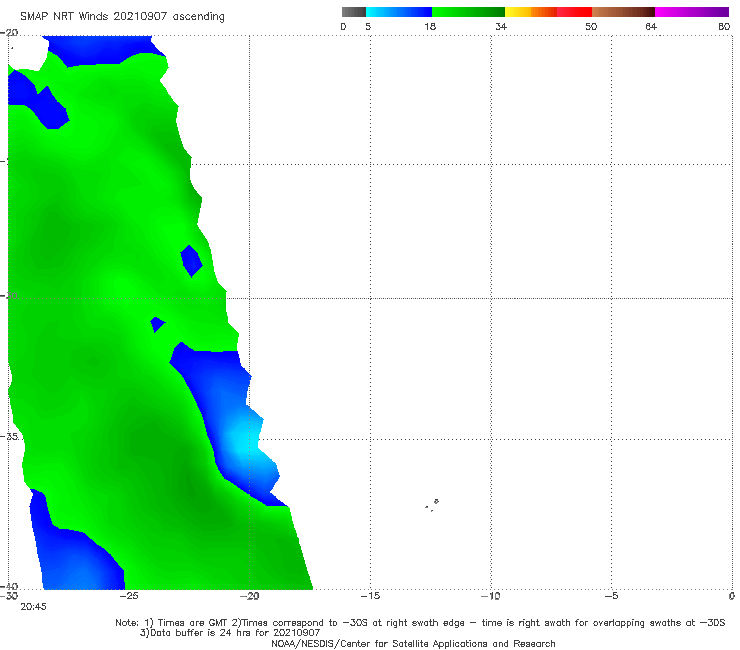Pick the yellow-orange segment of the color bar
Screen dimensions: 740x650
530,12
